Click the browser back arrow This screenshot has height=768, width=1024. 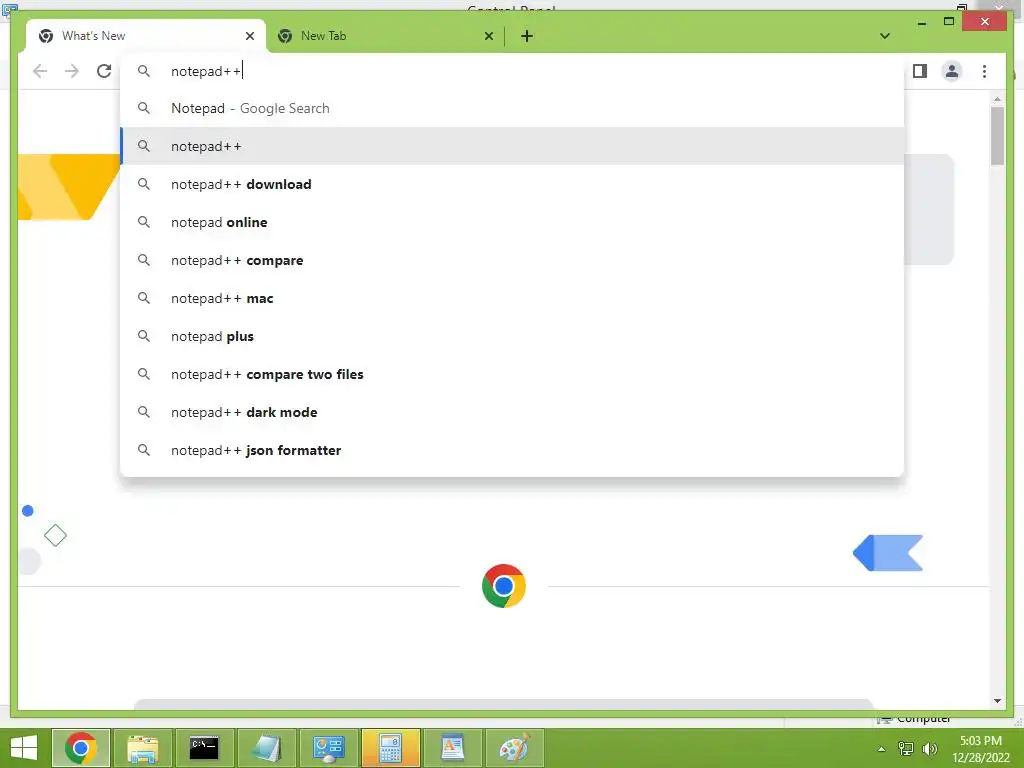tap(40, 71)
